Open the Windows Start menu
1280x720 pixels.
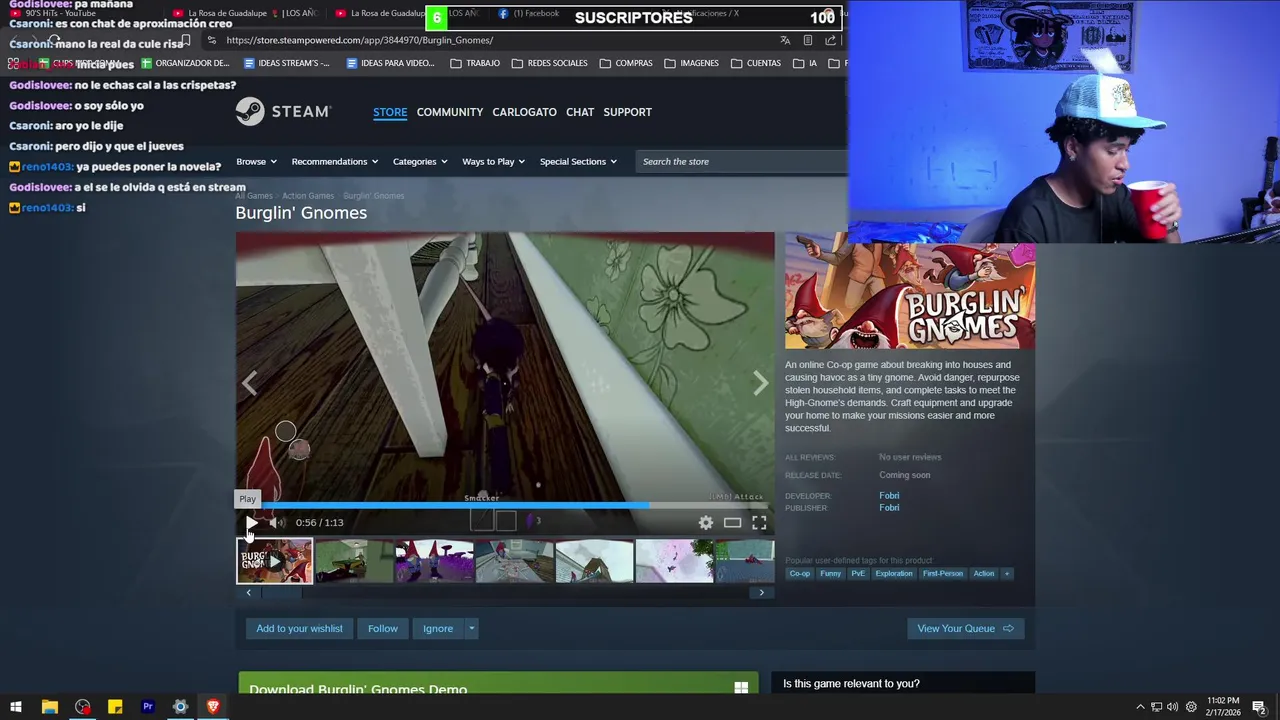click(x=16, y=707)
